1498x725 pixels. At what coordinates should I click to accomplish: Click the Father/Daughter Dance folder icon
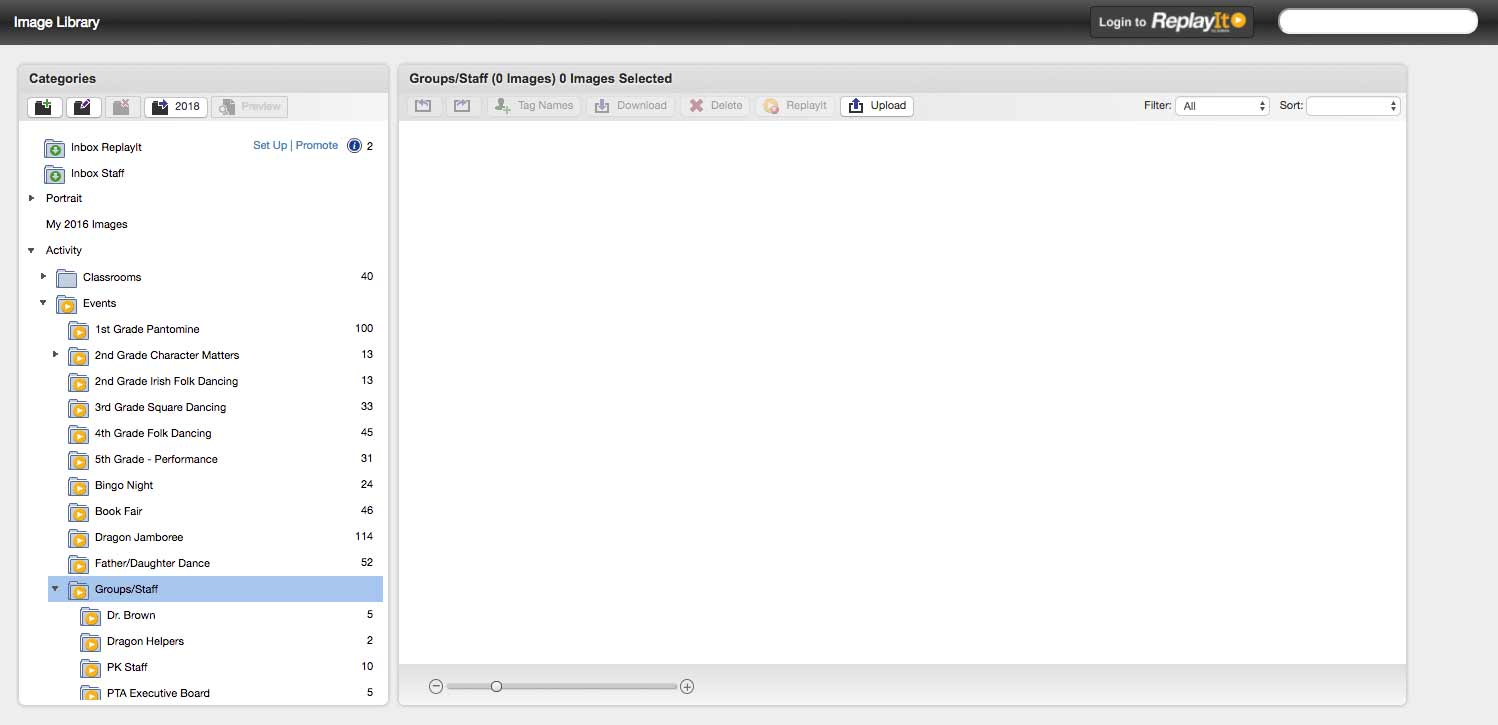pos(79,564)
